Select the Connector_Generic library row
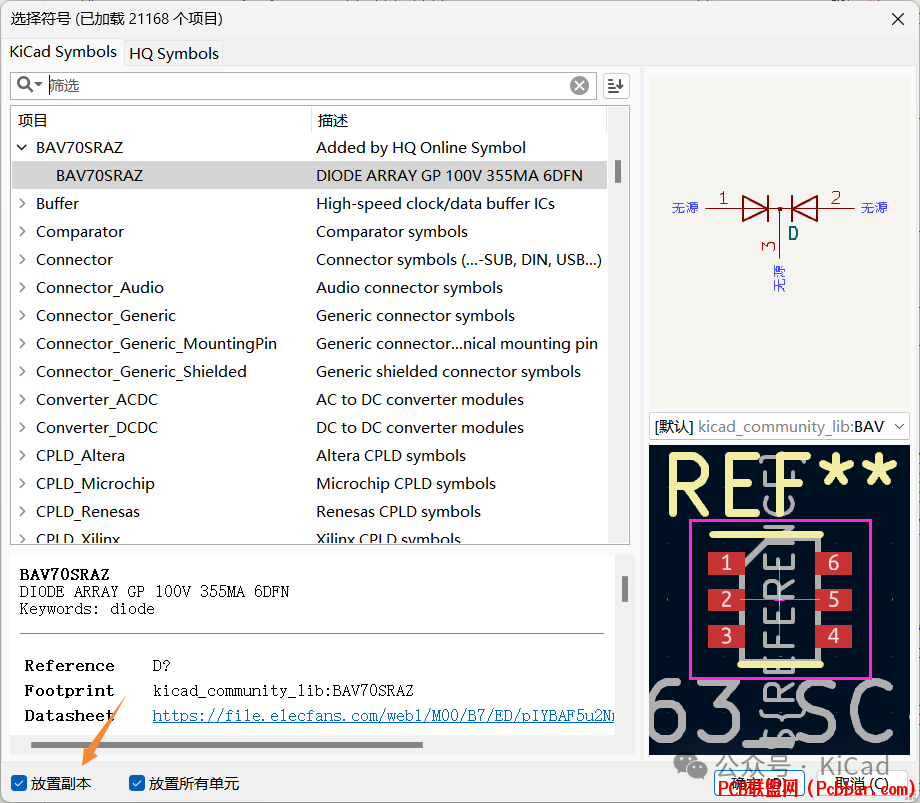Viewport: 920px width, 803px height. (x=309, y=316)
